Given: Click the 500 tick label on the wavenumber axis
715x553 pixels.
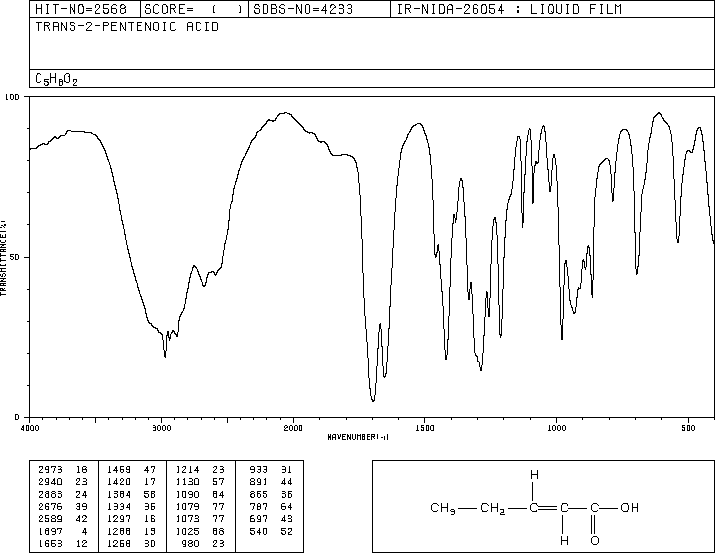Looking at the screenshot, I should (688, 428).
